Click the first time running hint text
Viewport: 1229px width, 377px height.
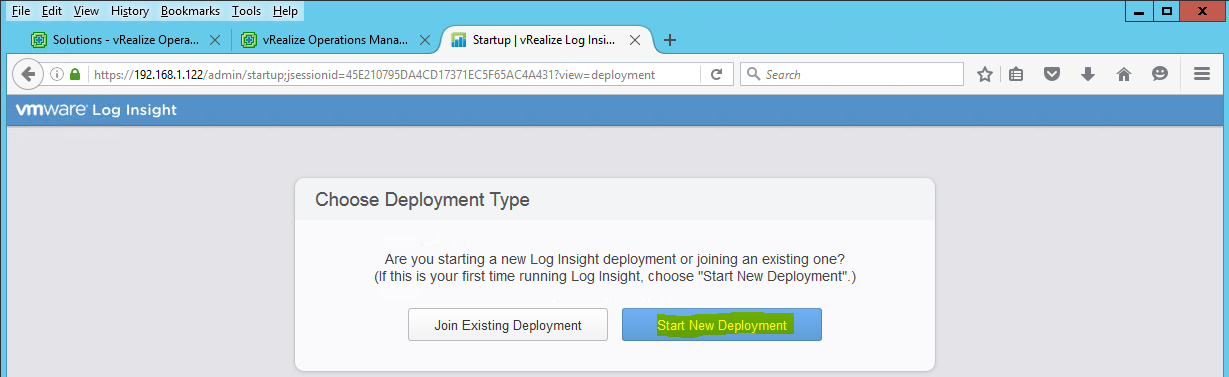pos(615,276)
